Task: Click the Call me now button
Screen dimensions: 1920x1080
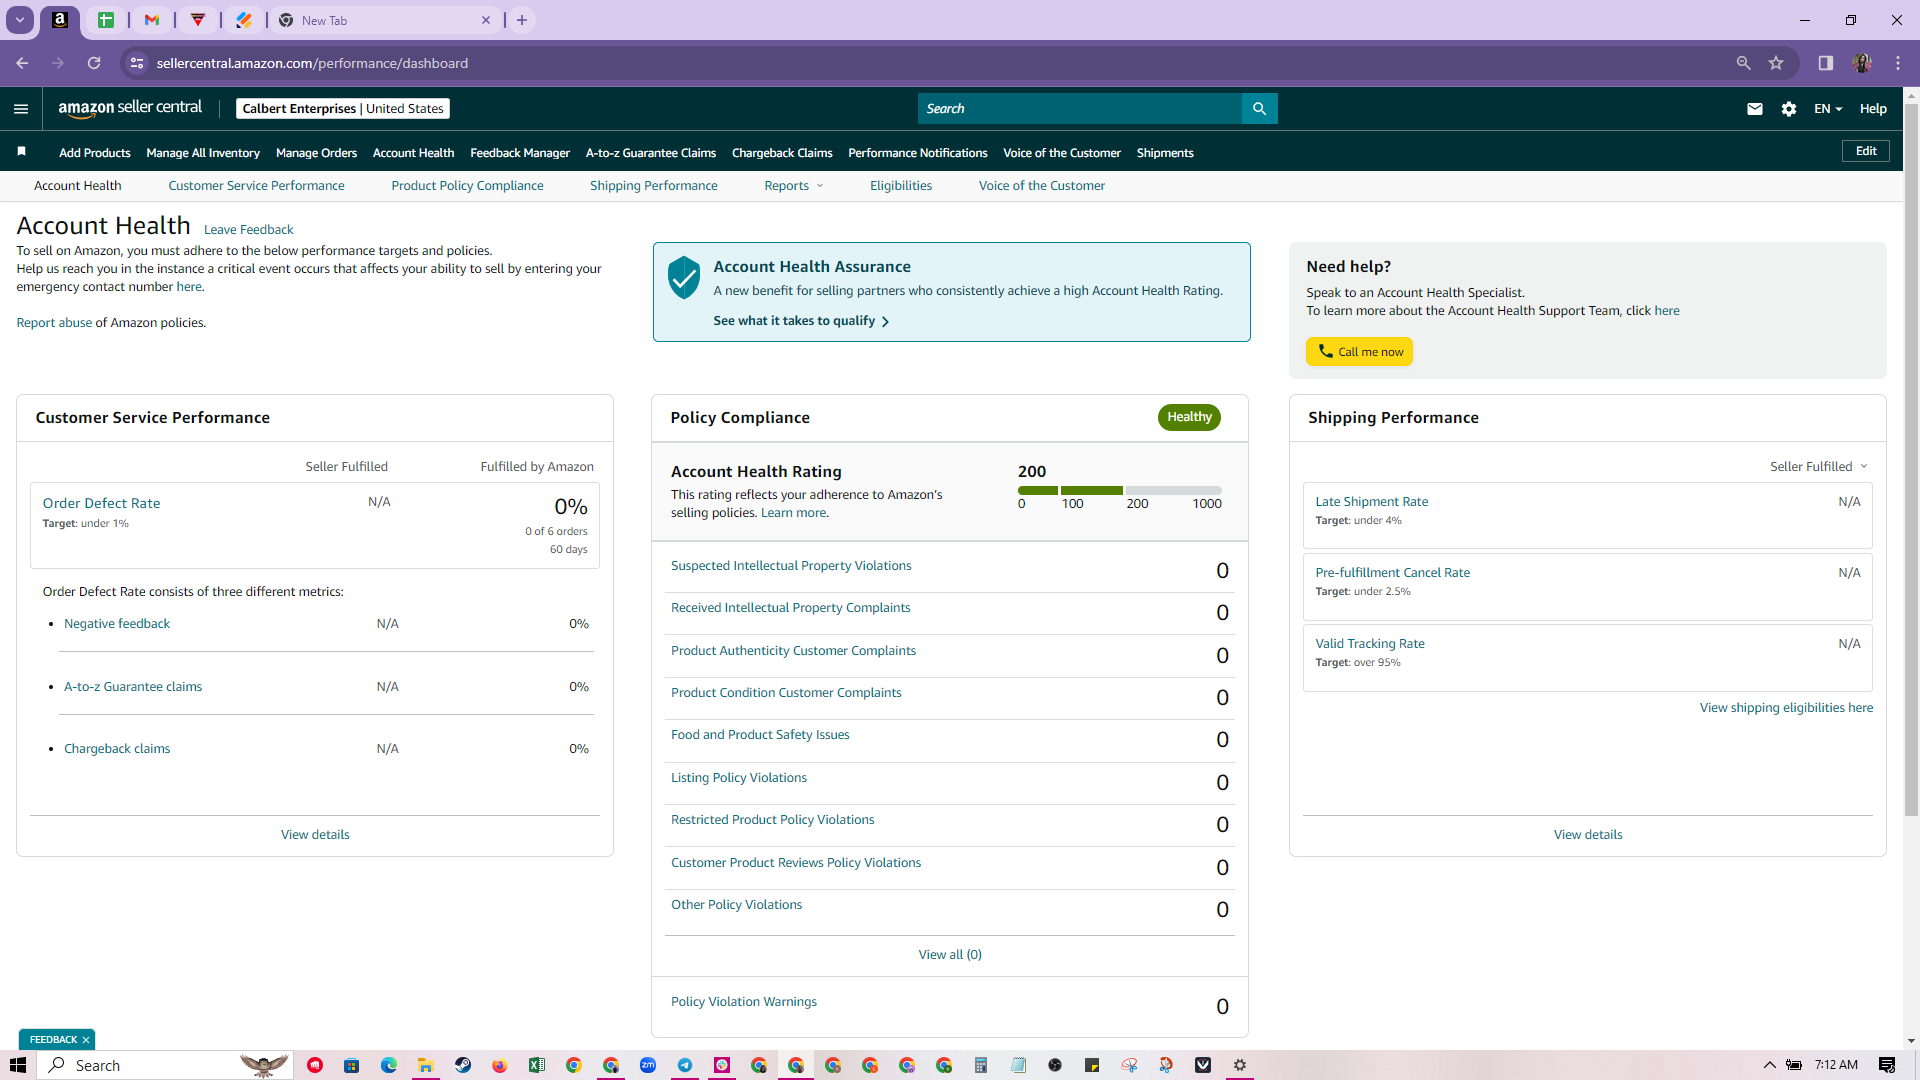Action: (x=1359, y=352)
